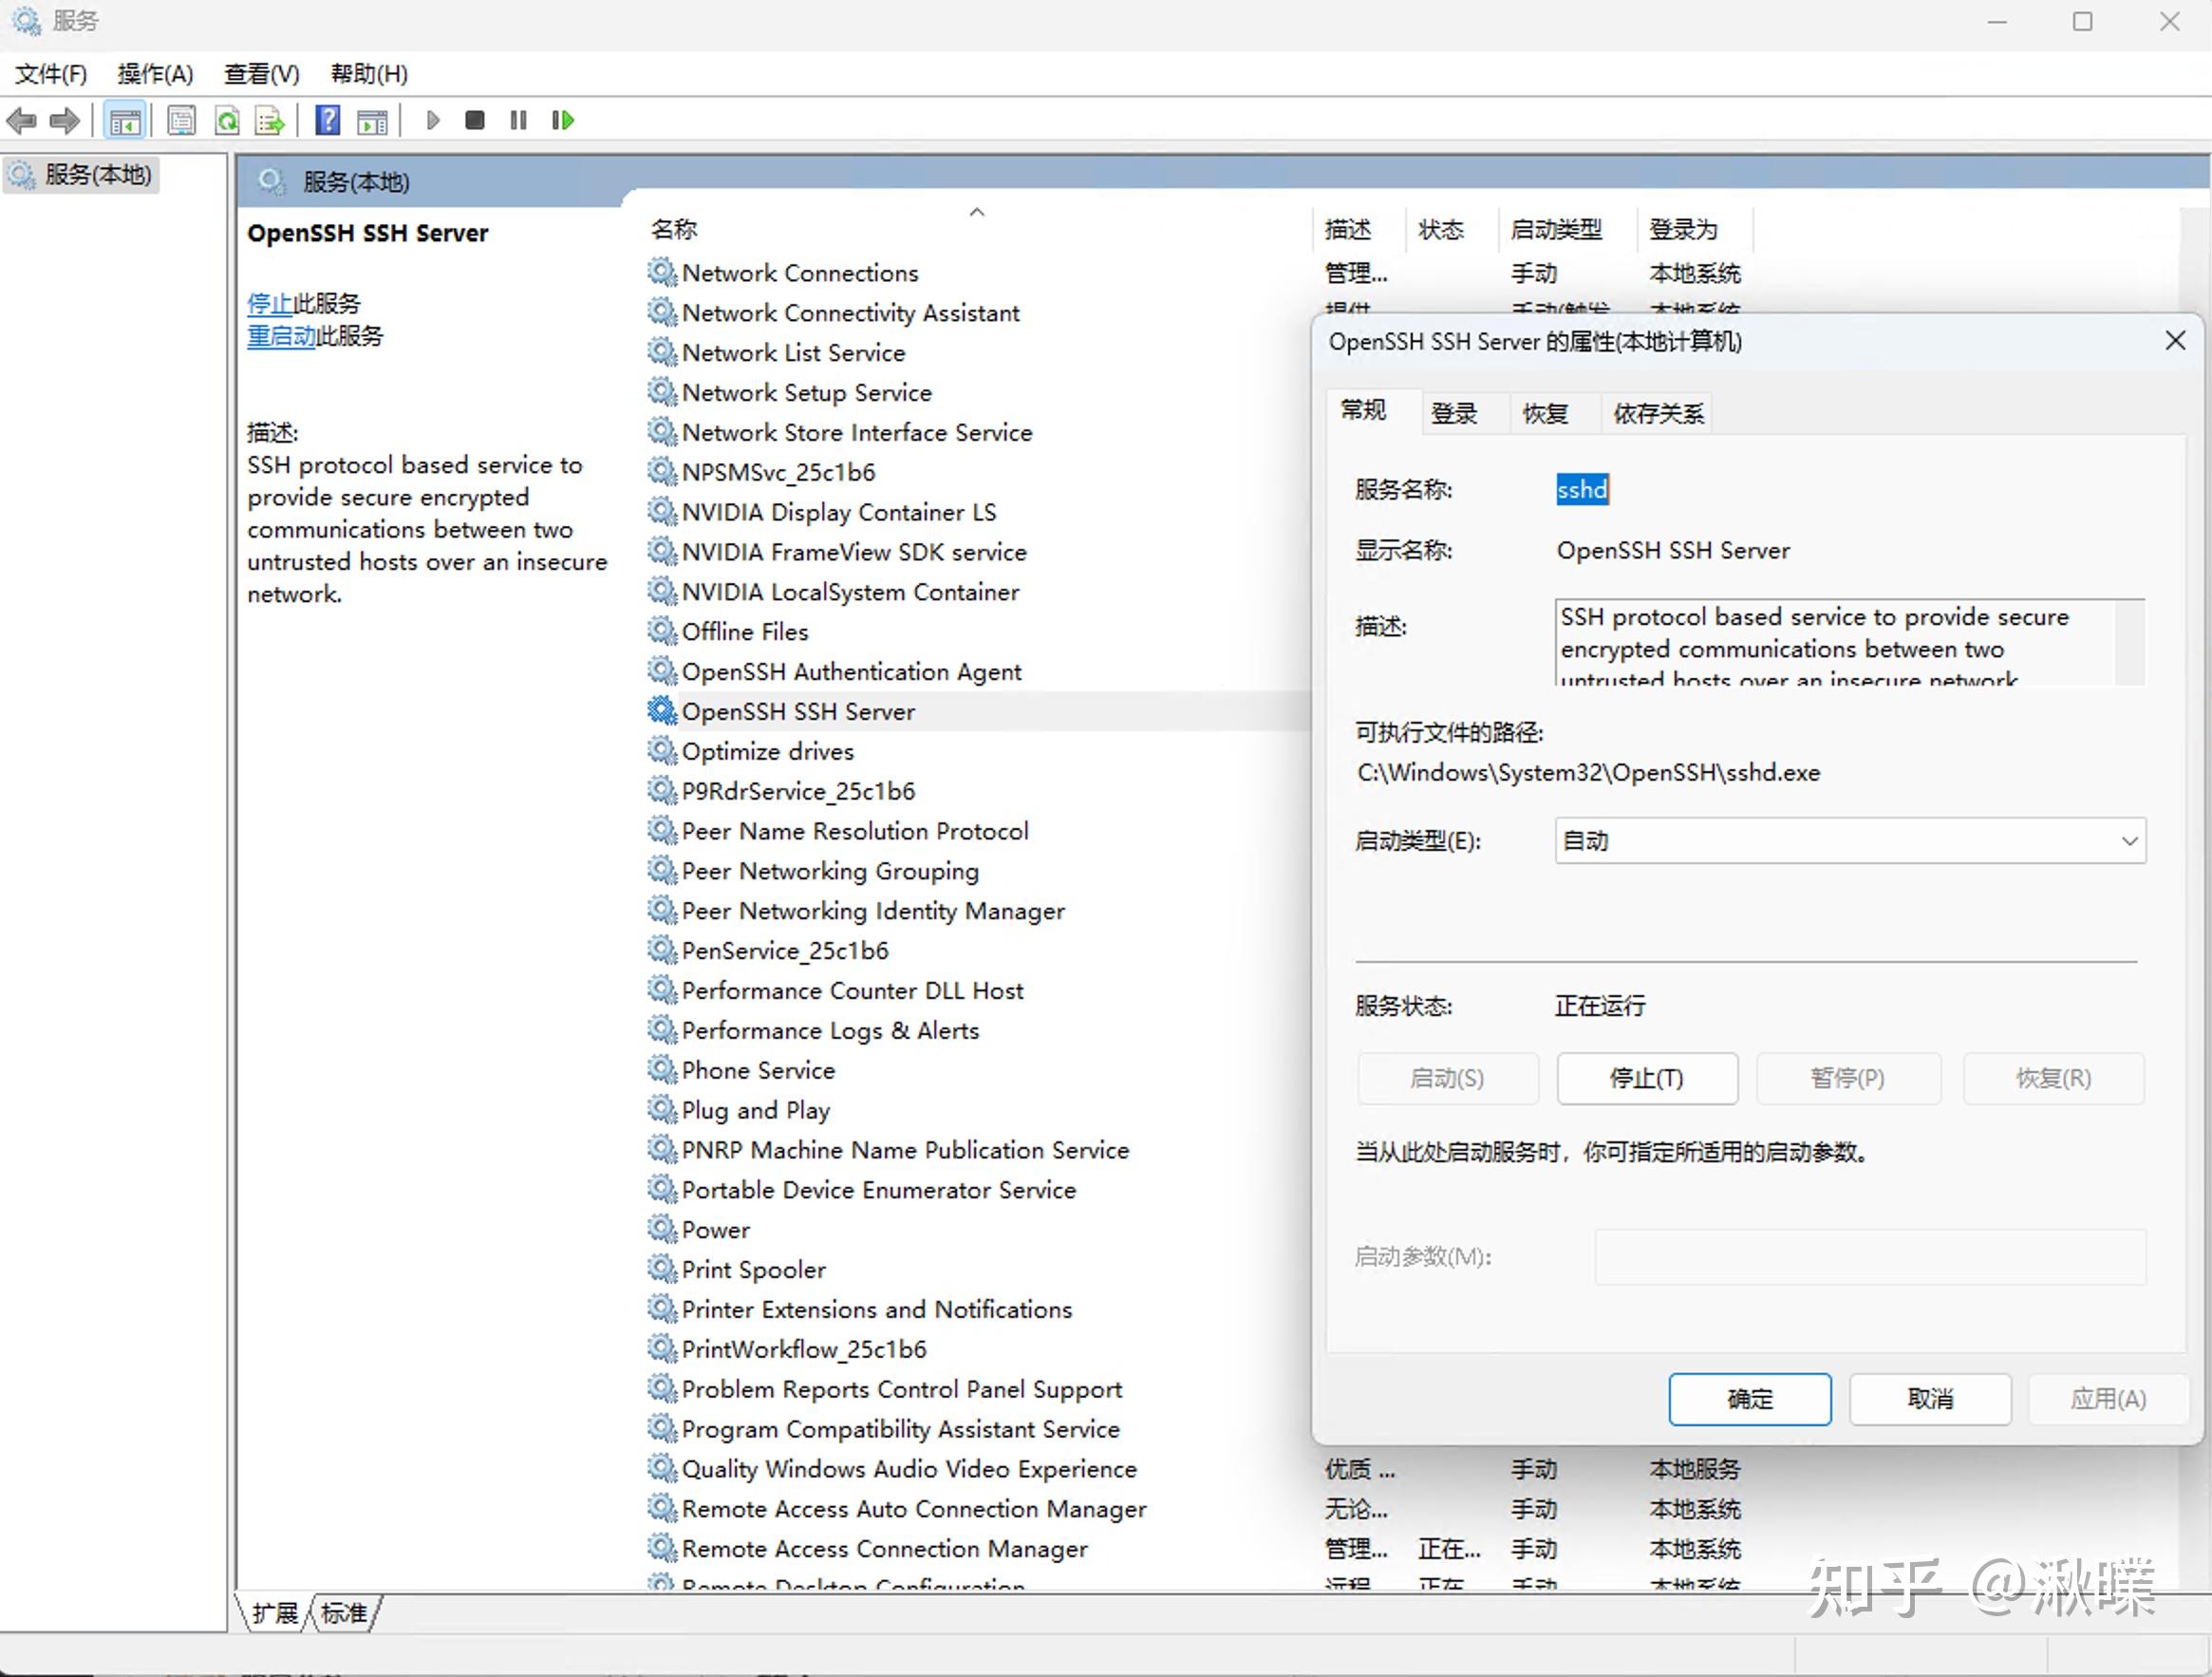Screen dimensions: 2212x1677
Task: Open the Properties toolbar icon
Action: 181,120
